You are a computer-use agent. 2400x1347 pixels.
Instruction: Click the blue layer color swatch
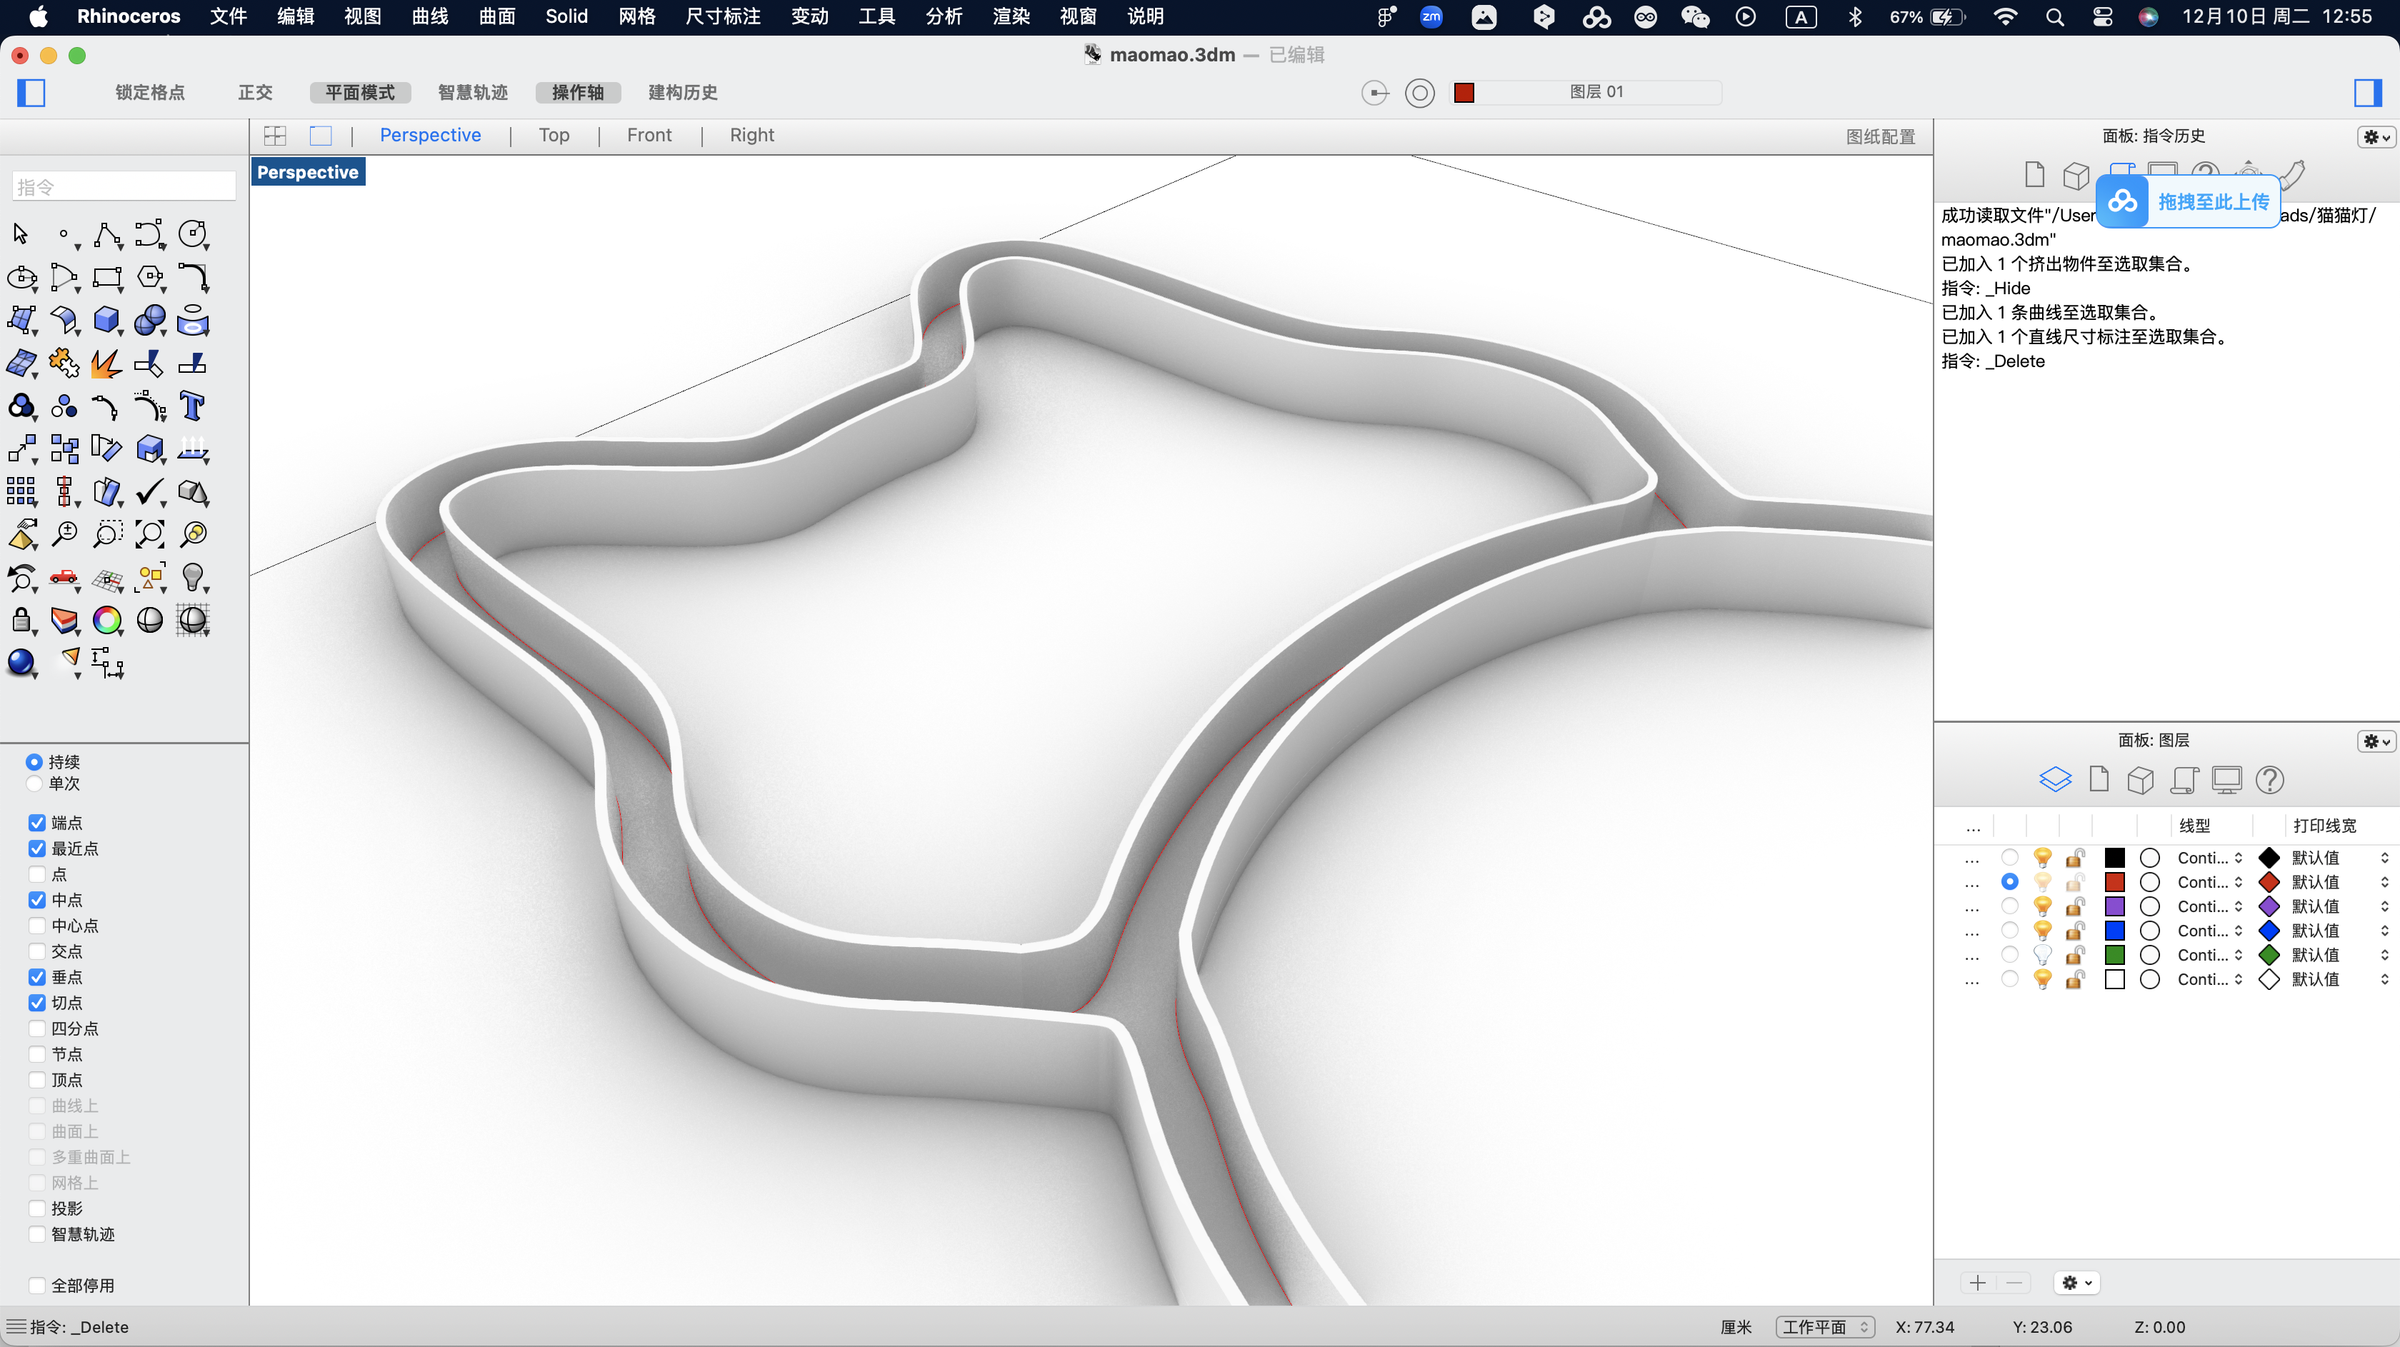pos(2114,931)
